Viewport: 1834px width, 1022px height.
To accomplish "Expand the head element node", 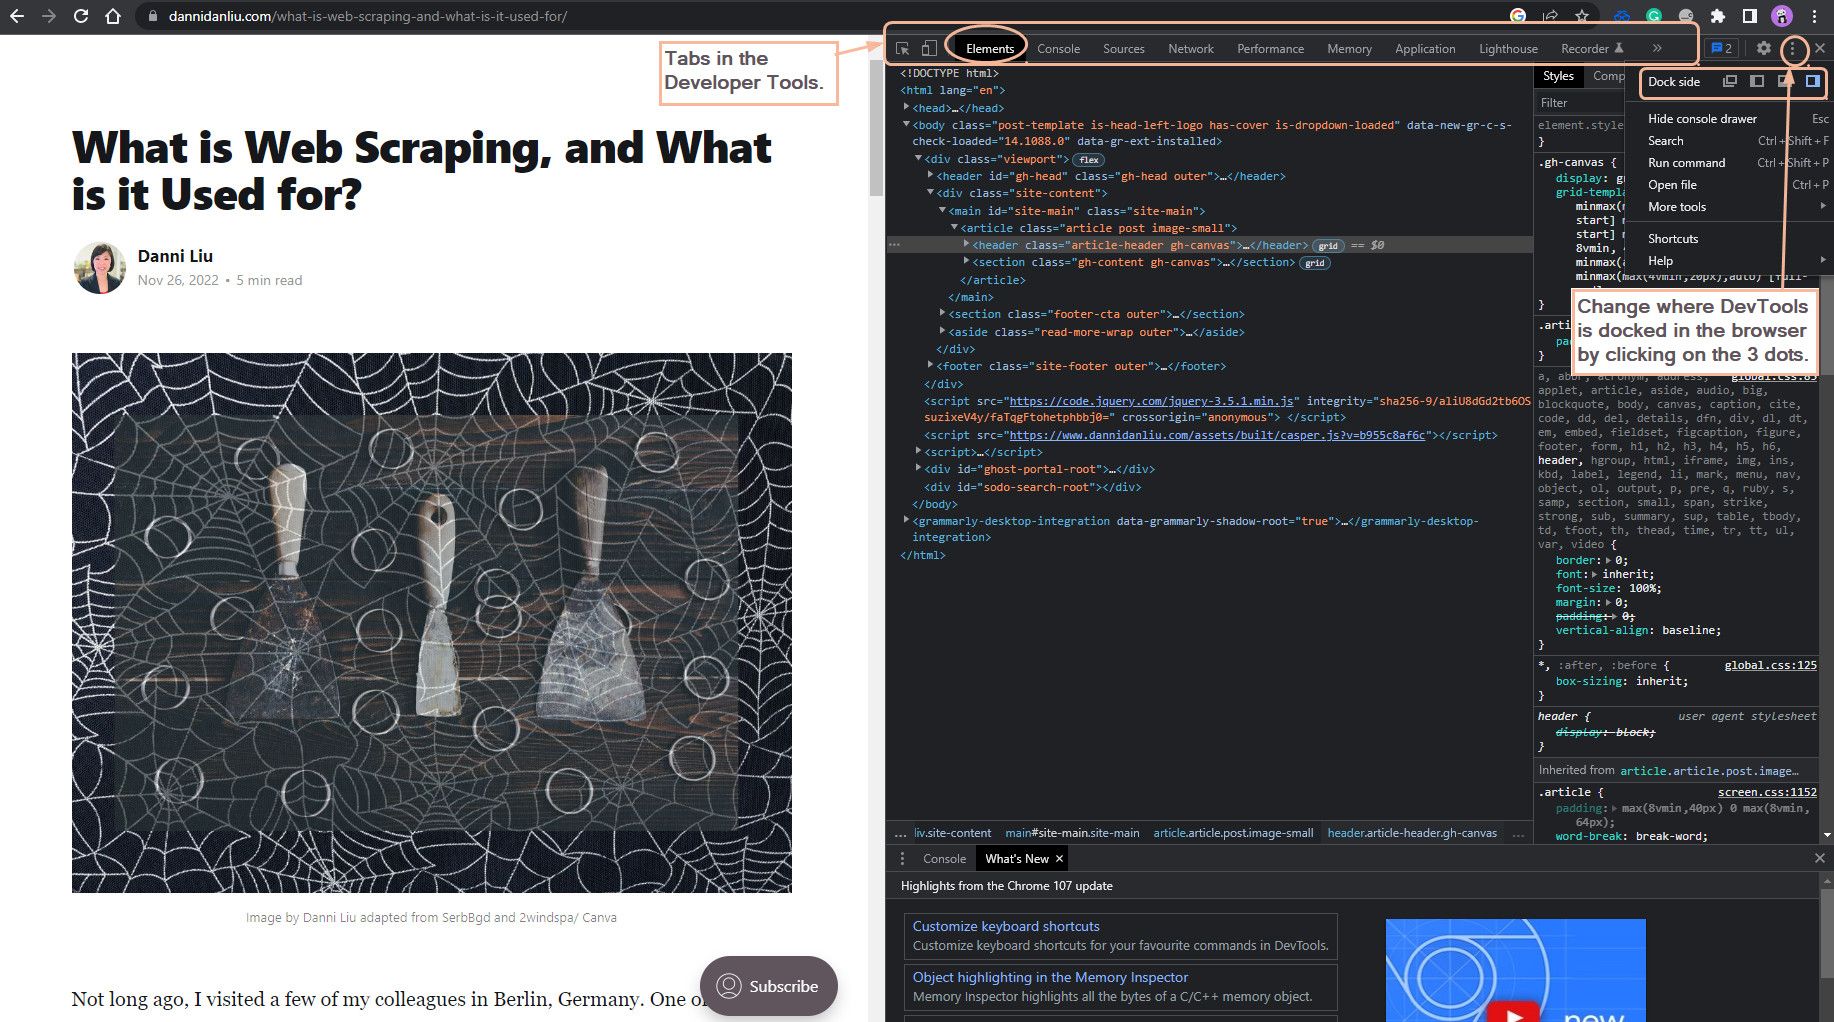I will pyautogui.click(x=907, y=107).
